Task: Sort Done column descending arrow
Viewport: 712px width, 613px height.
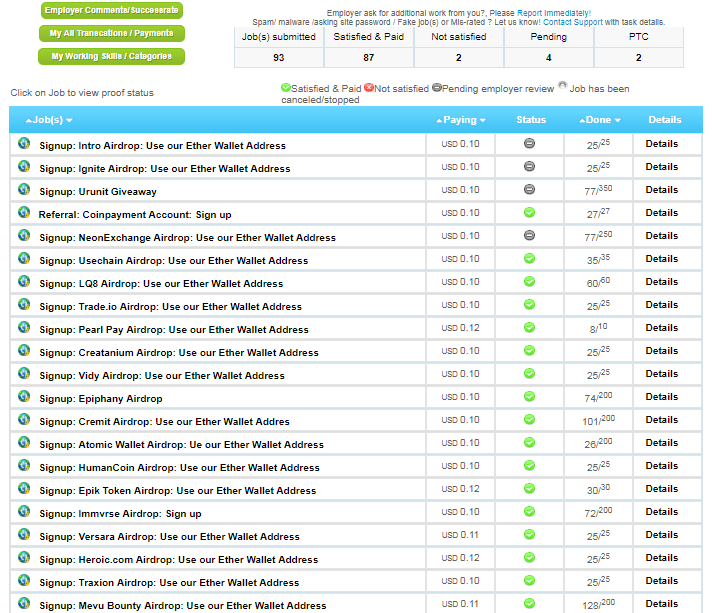Action: (618, 120)
